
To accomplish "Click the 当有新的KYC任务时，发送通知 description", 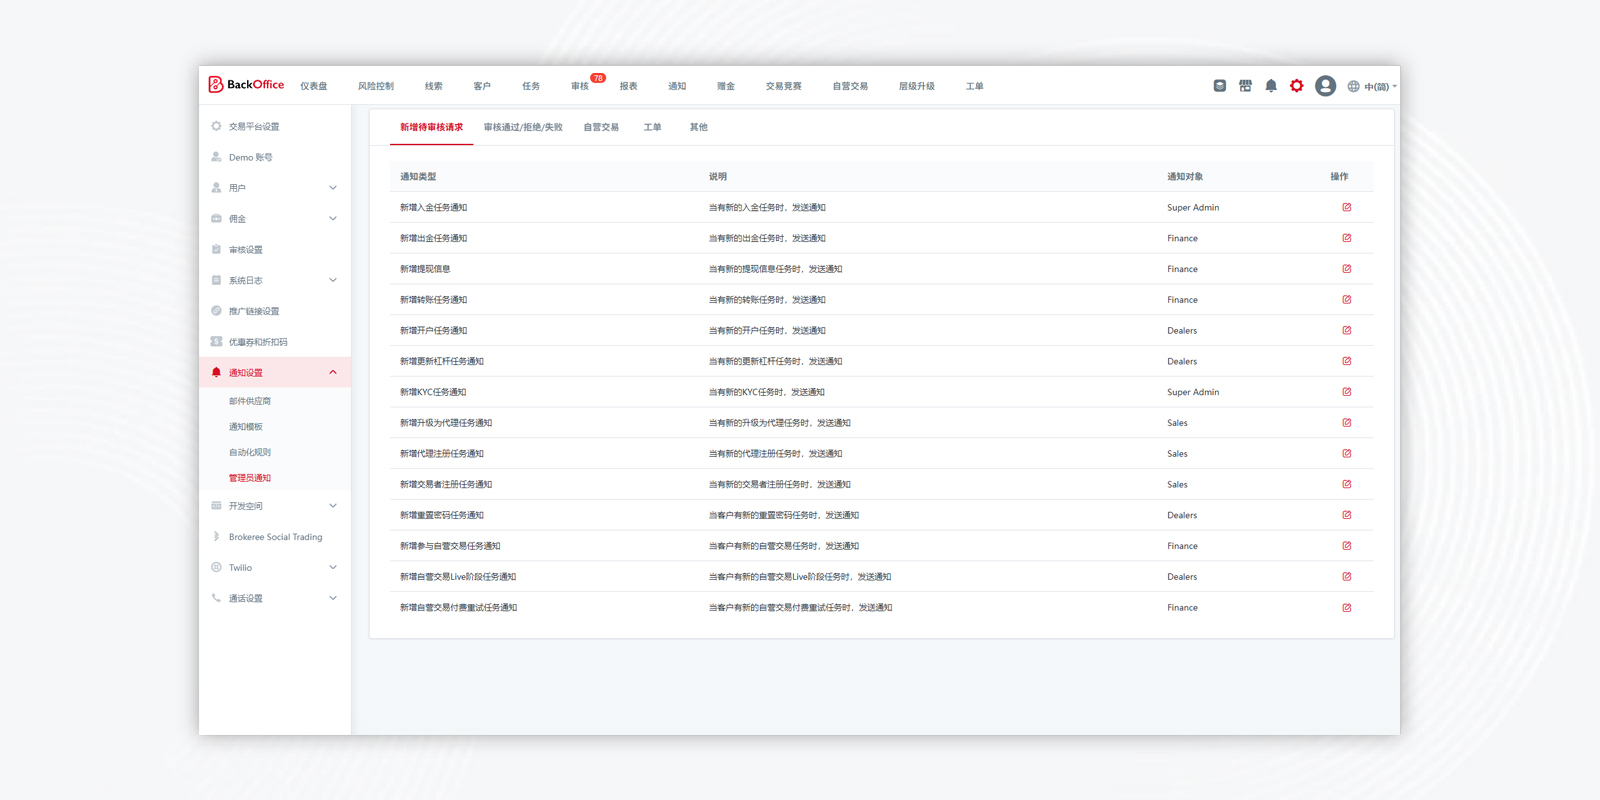I will 767,392.
